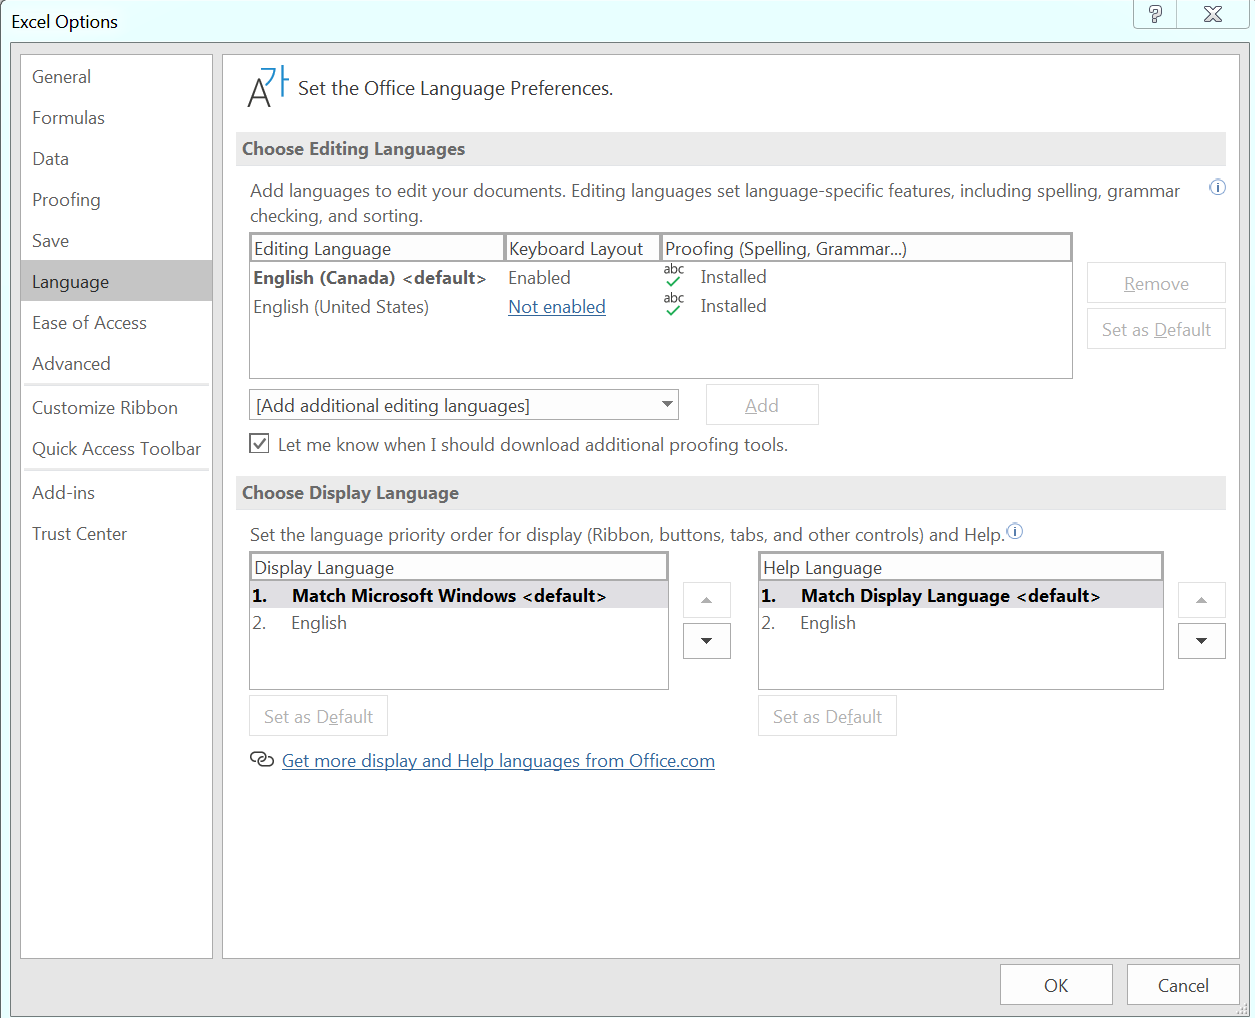
Task: Open 'Get more display and Help languages' link
Action: [x=498, y=761]
